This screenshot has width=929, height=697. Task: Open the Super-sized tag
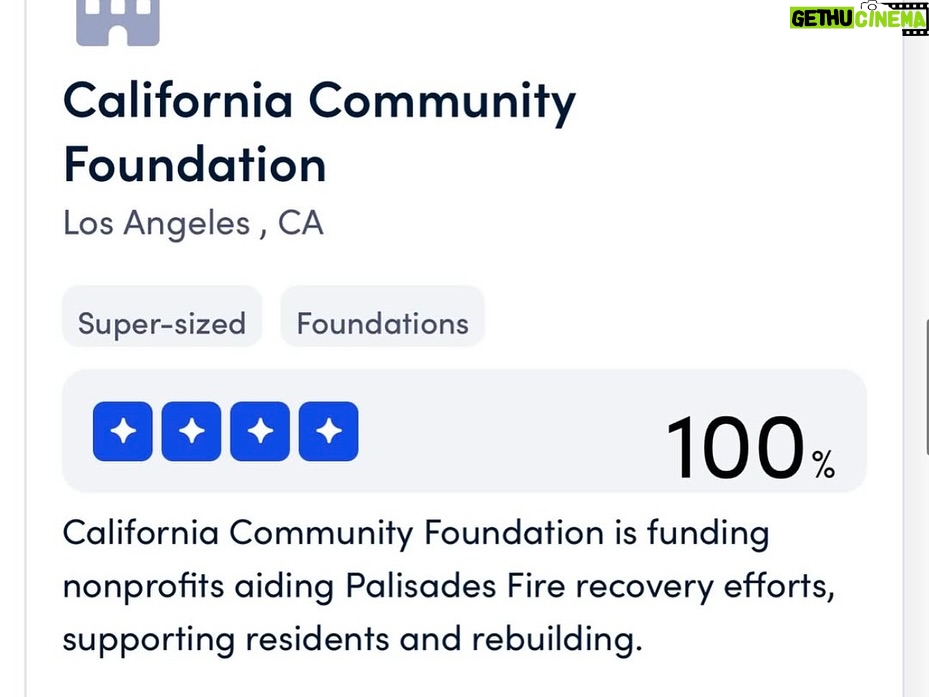(x=162, y=324)
